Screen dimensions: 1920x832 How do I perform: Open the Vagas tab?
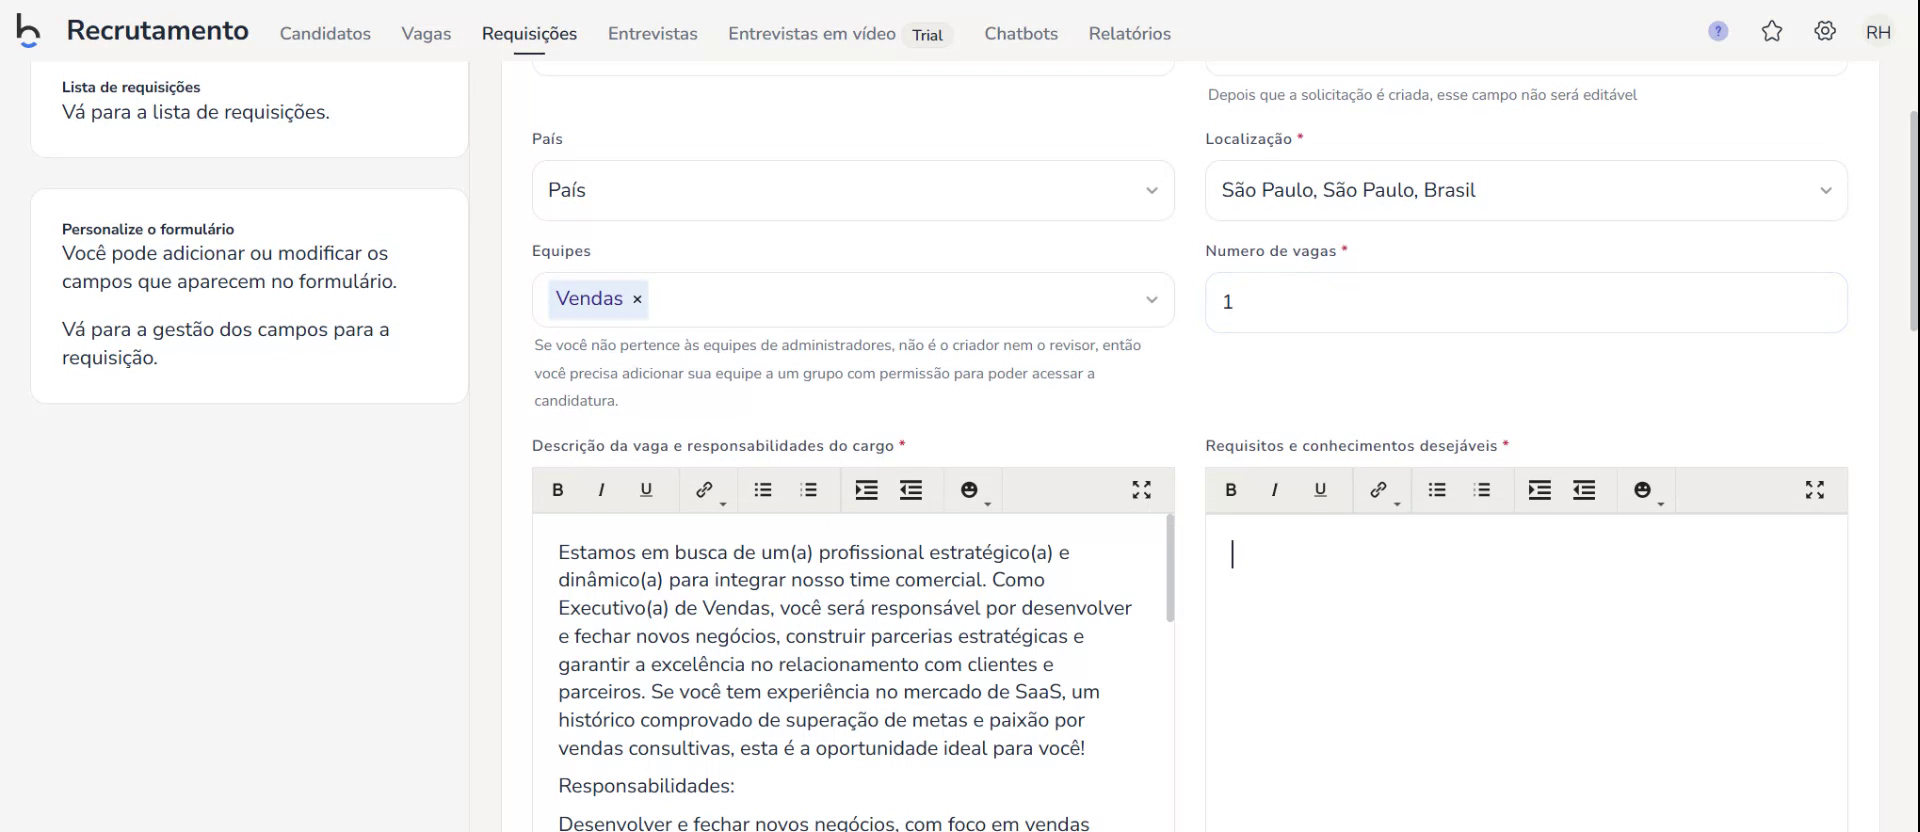(x=426, y=33)
